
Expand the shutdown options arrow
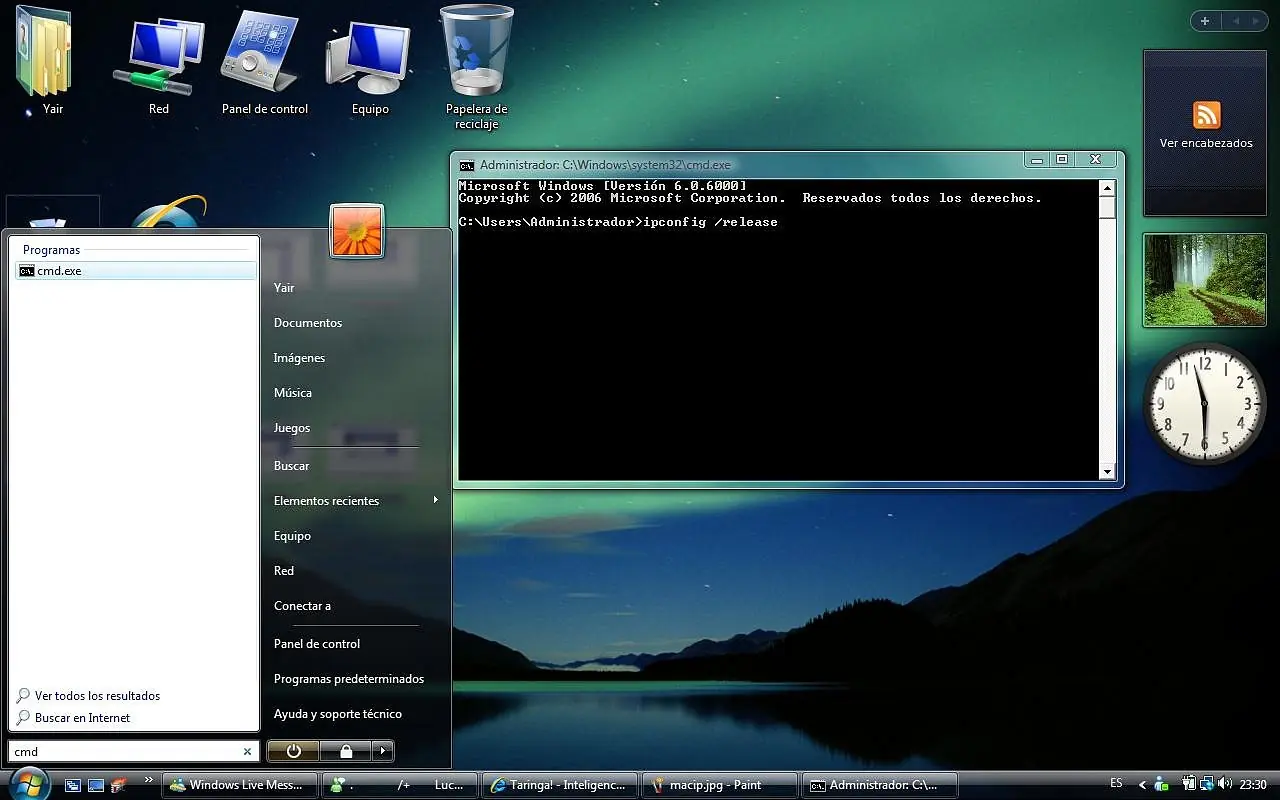(x=382, y=751)
